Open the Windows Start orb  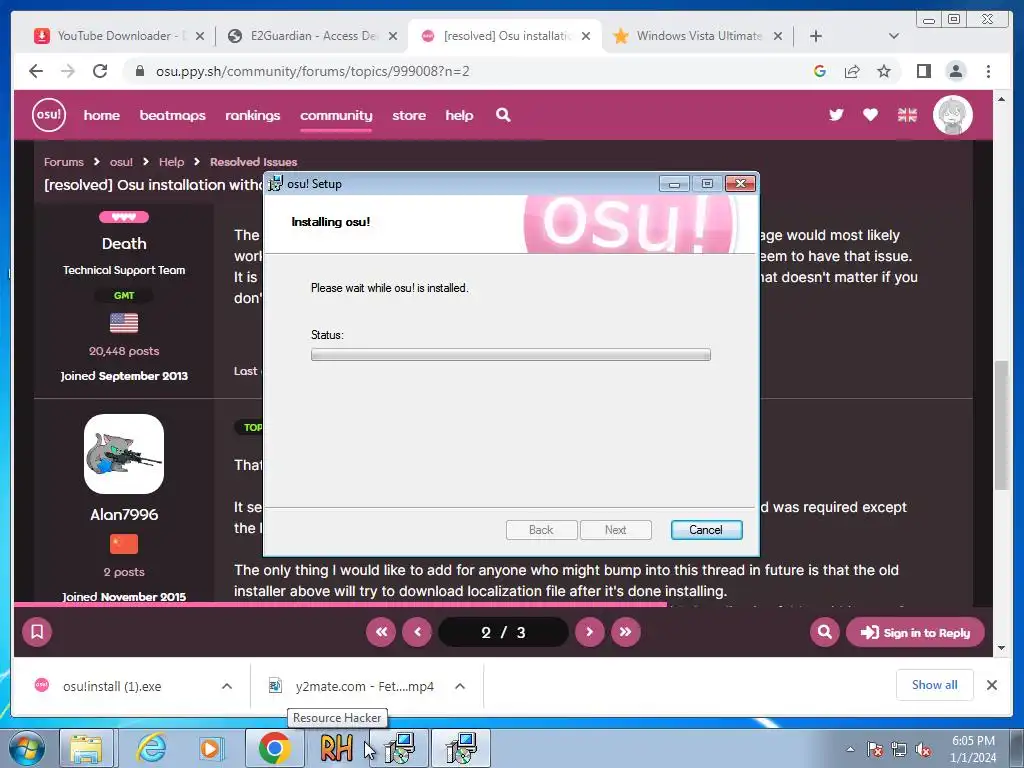27,748
